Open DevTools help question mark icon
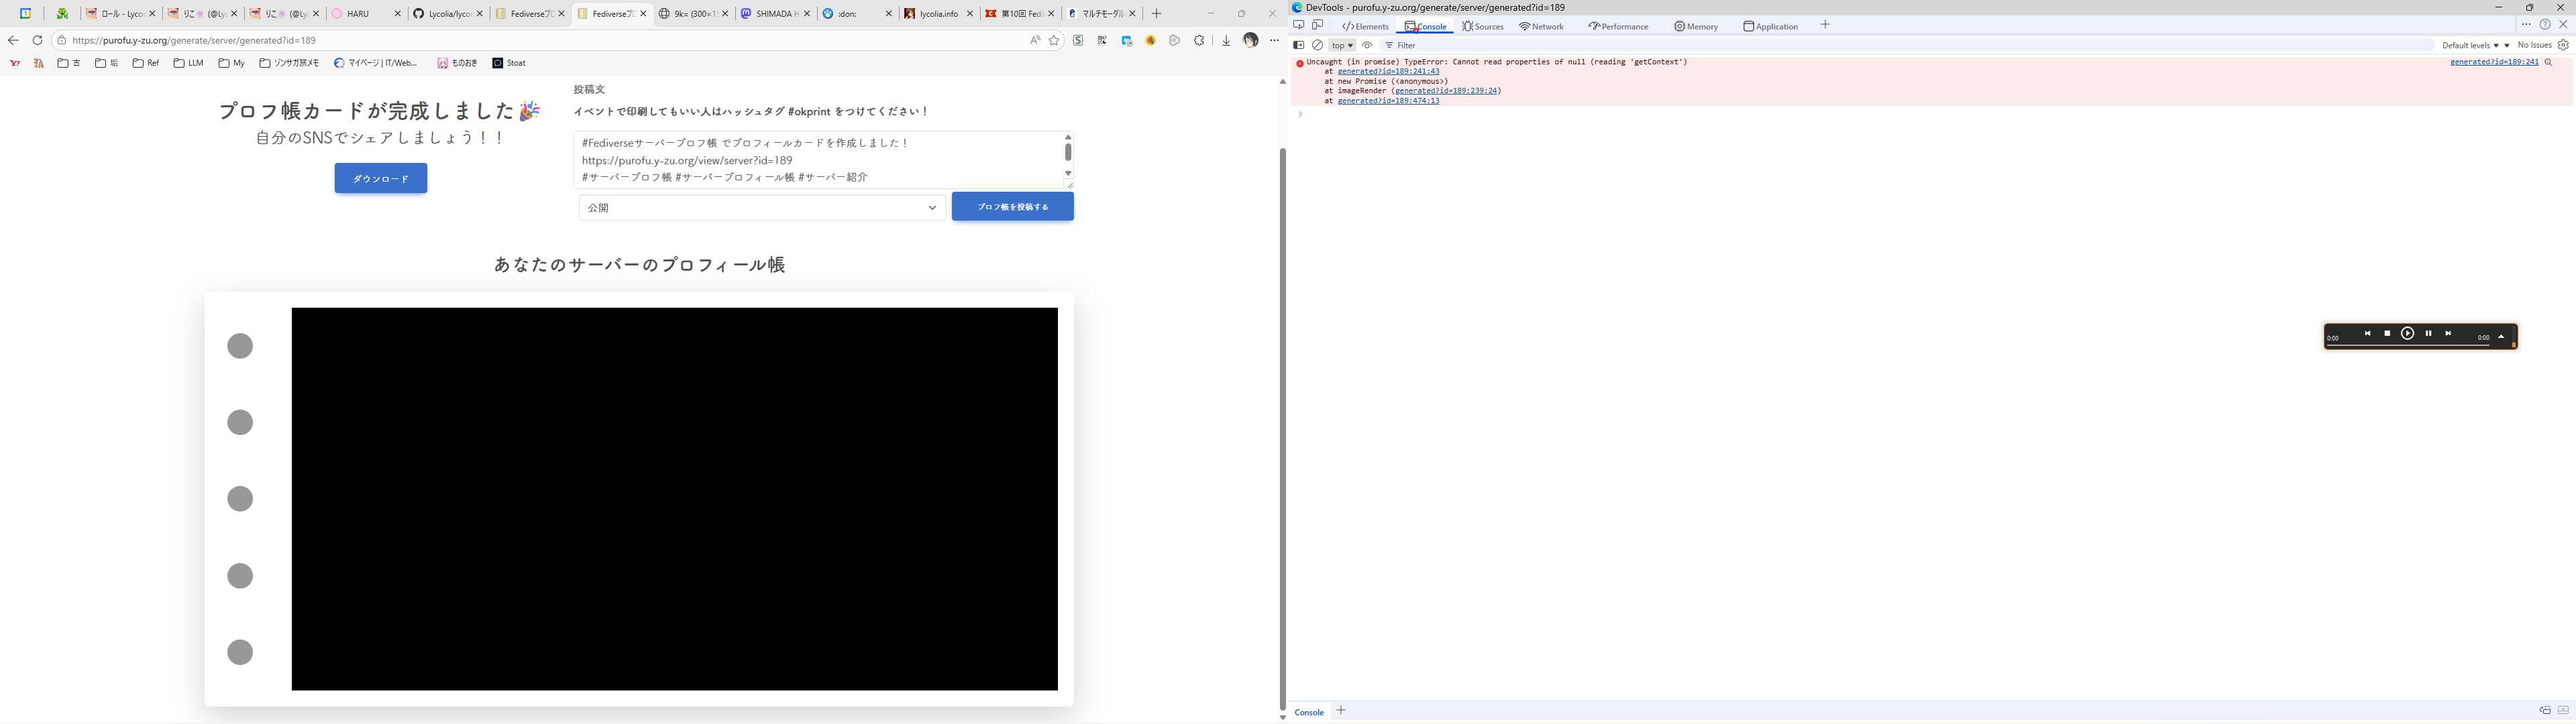 (2545, 25)
